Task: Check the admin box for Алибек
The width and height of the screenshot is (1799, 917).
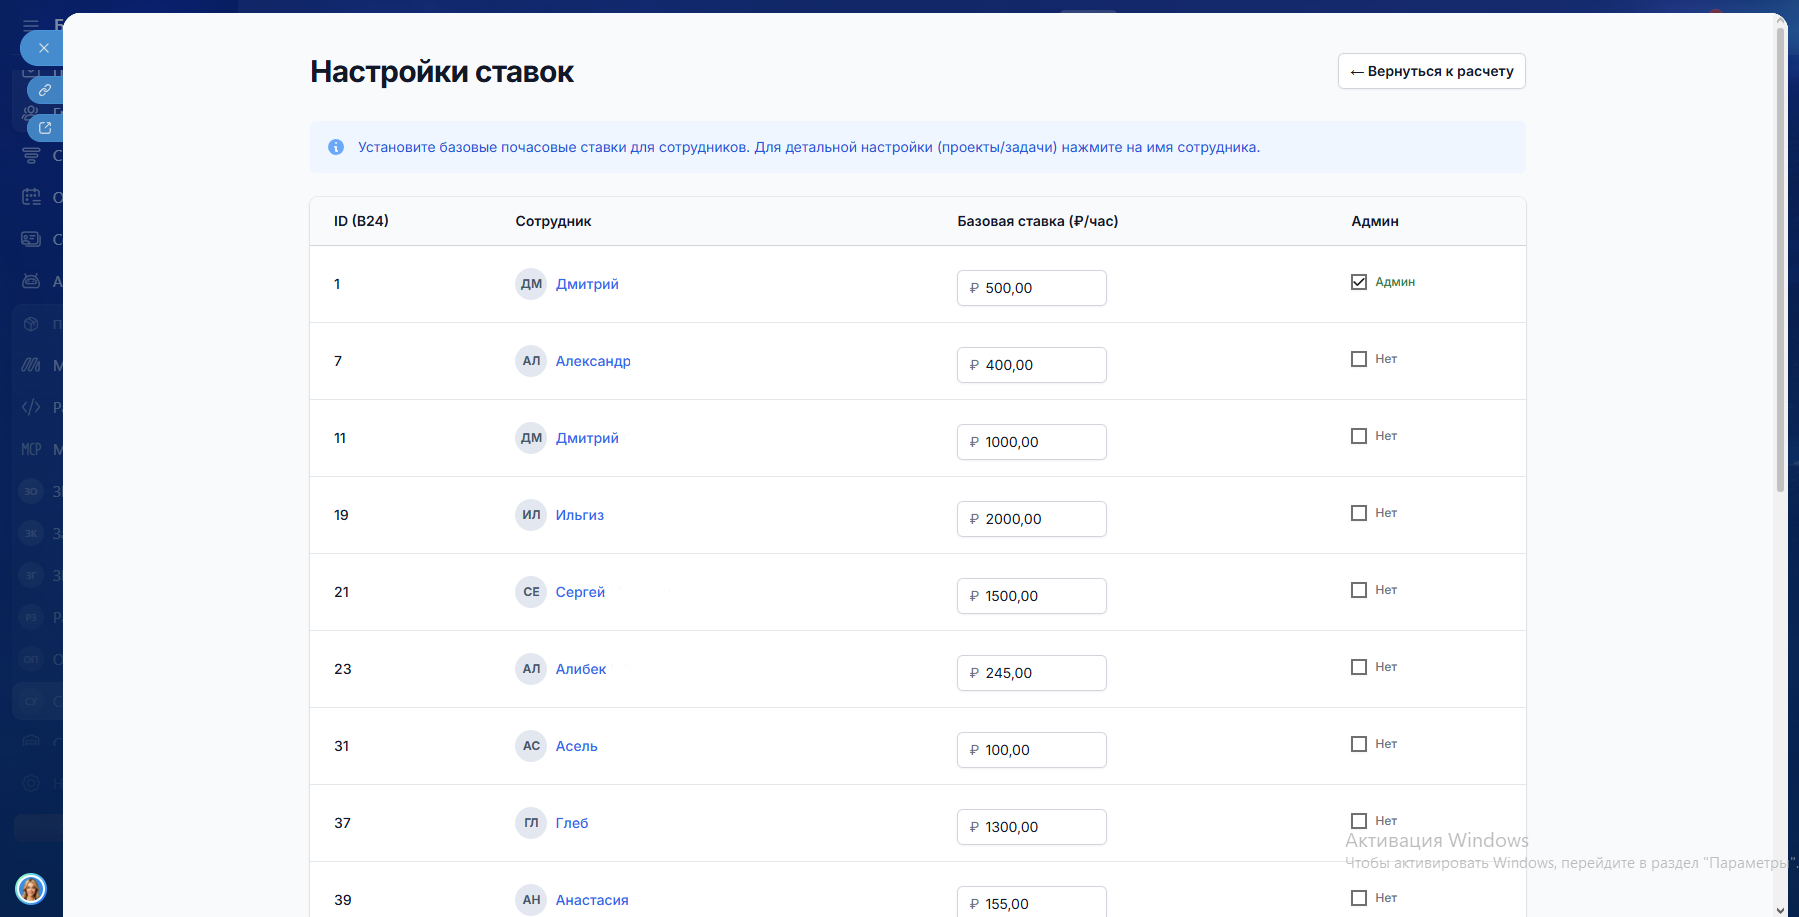Action: [x=1359, y=667]
